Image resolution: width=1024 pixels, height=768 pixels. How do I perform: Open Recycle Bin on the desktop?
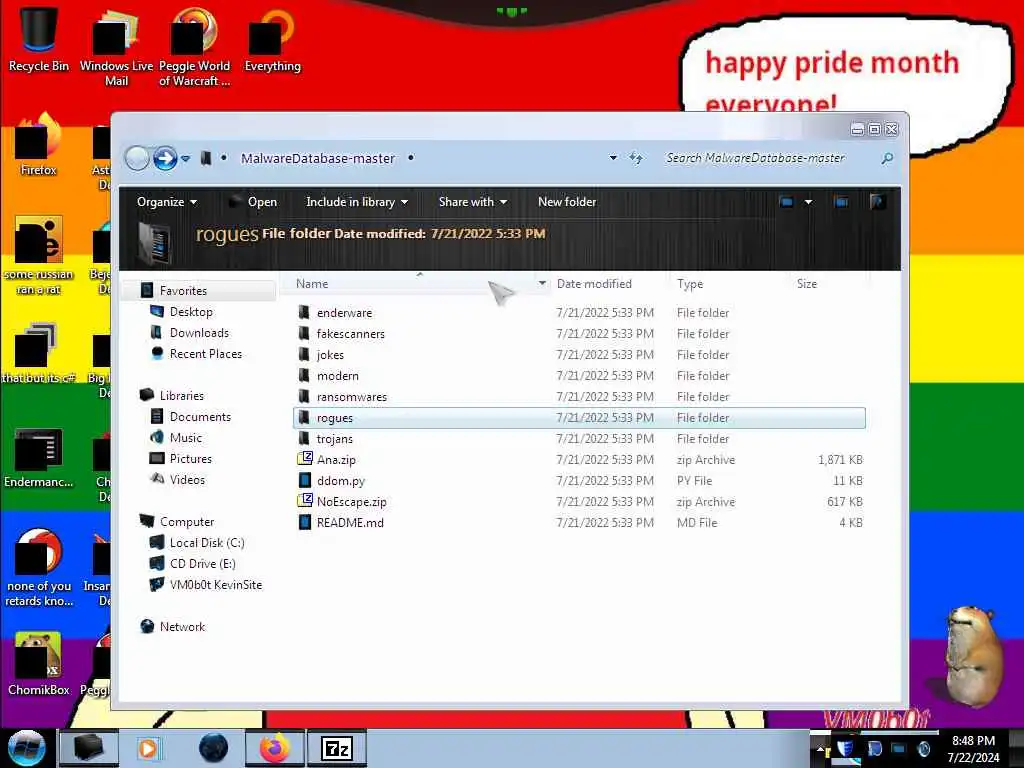tap(39, 39)
